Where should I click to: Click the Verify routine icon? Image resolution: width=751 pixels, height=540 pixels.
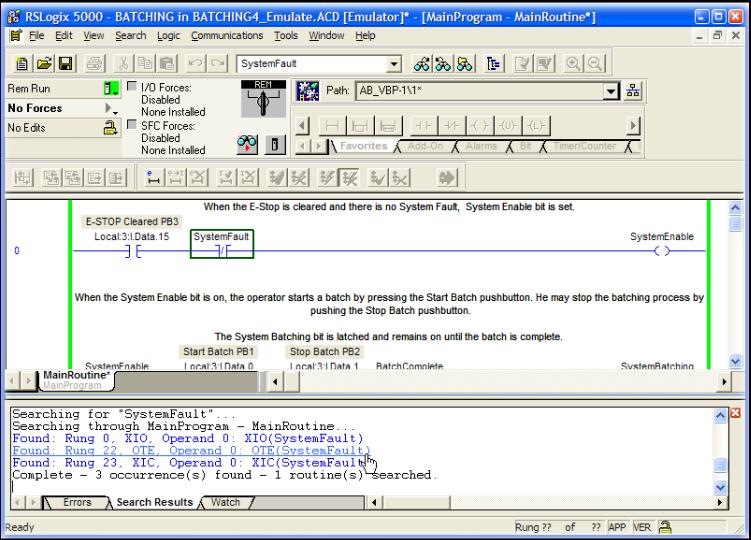click(x=523, y=63)
